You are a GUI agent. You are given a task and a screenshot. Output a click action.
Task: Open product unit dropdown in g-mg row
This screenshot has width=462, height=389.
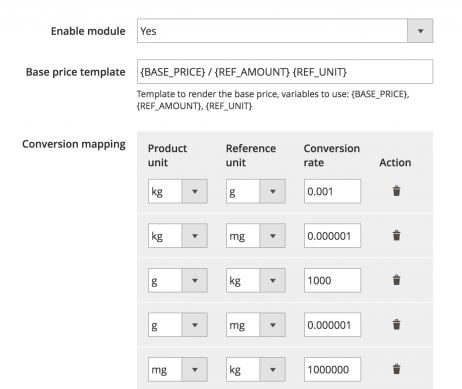click(178, 325)
